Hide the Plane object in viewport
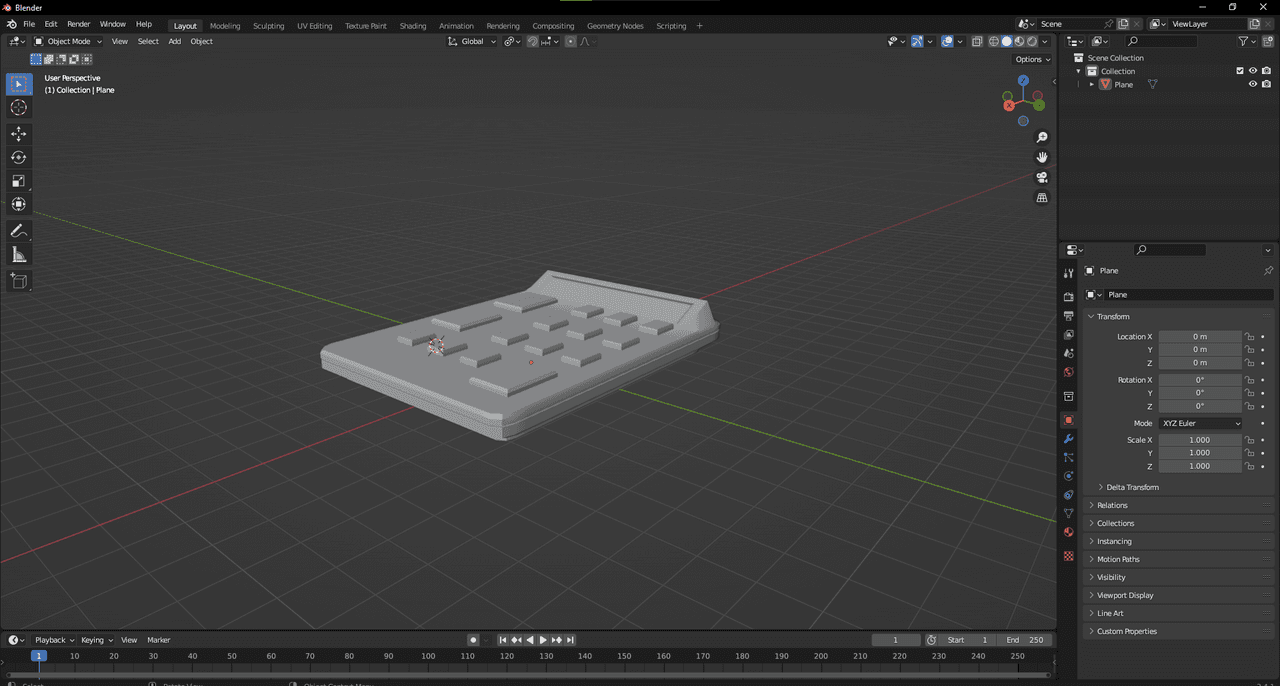This screenshot has width=1280, height=686. pyautogui.click(x=1252, y=85)
